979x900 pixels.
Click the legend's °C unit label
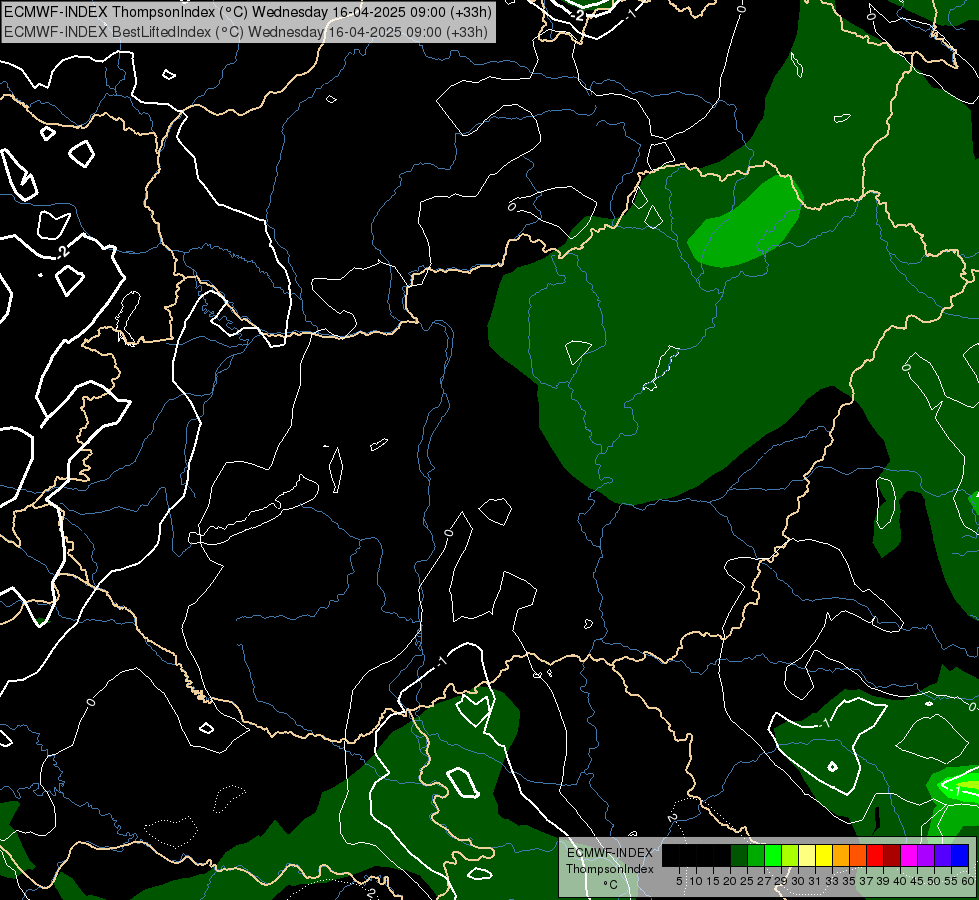click(x=610, y=884)
